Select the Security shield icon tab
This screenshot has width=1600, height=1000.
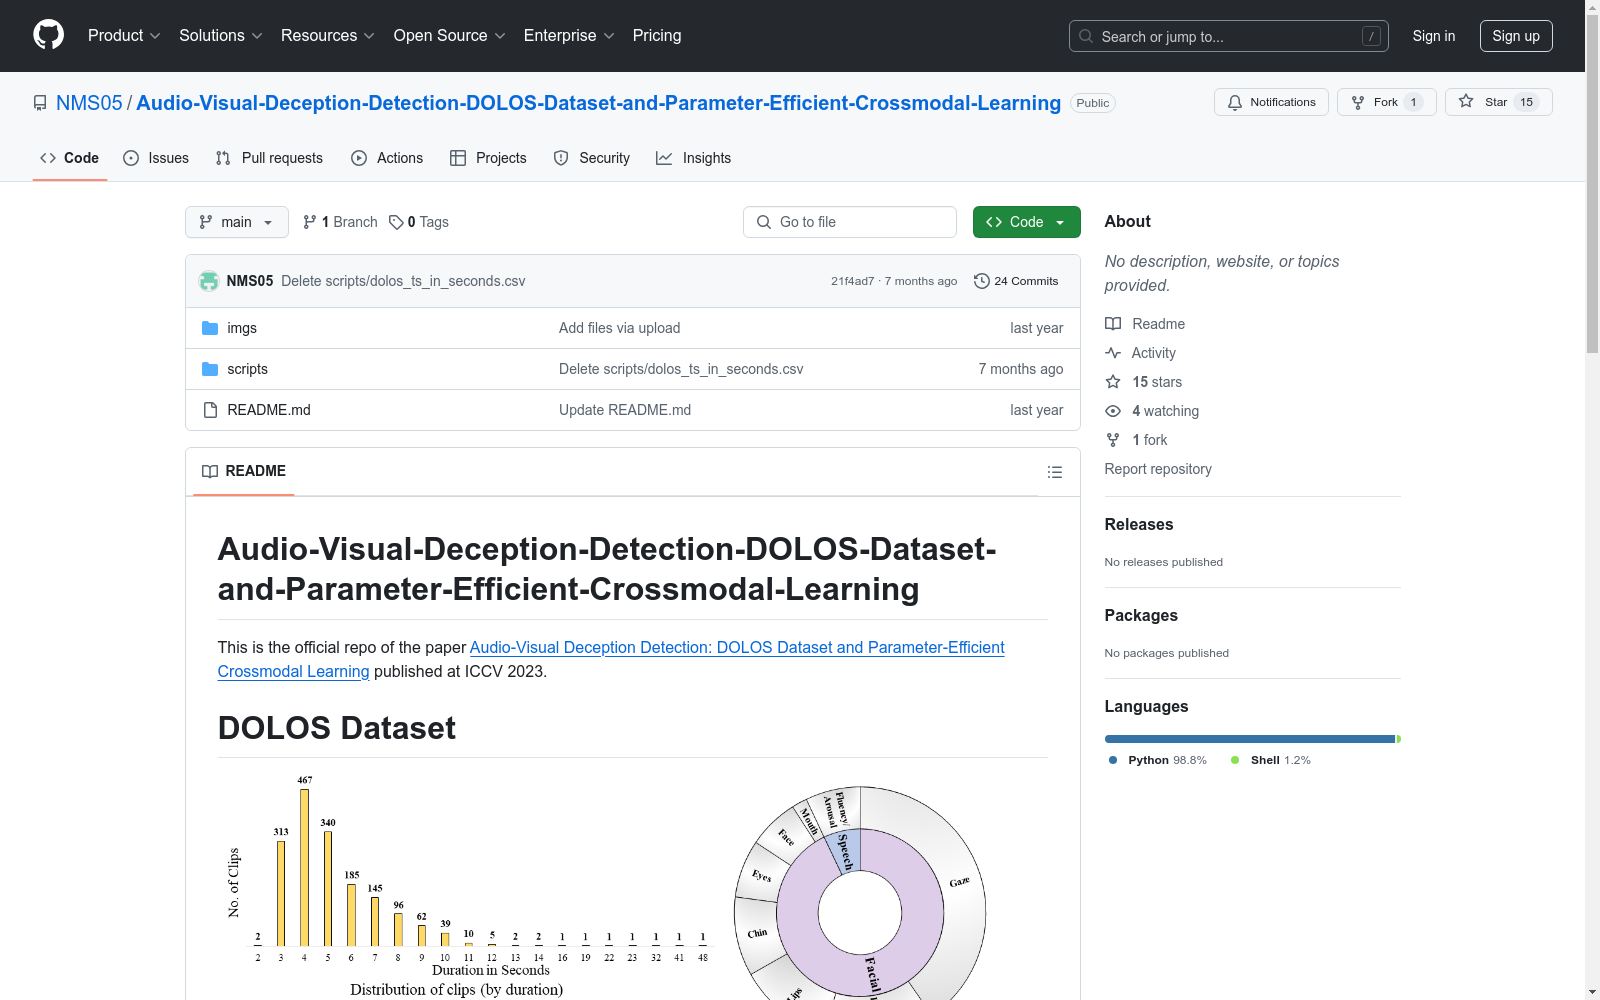561,157
